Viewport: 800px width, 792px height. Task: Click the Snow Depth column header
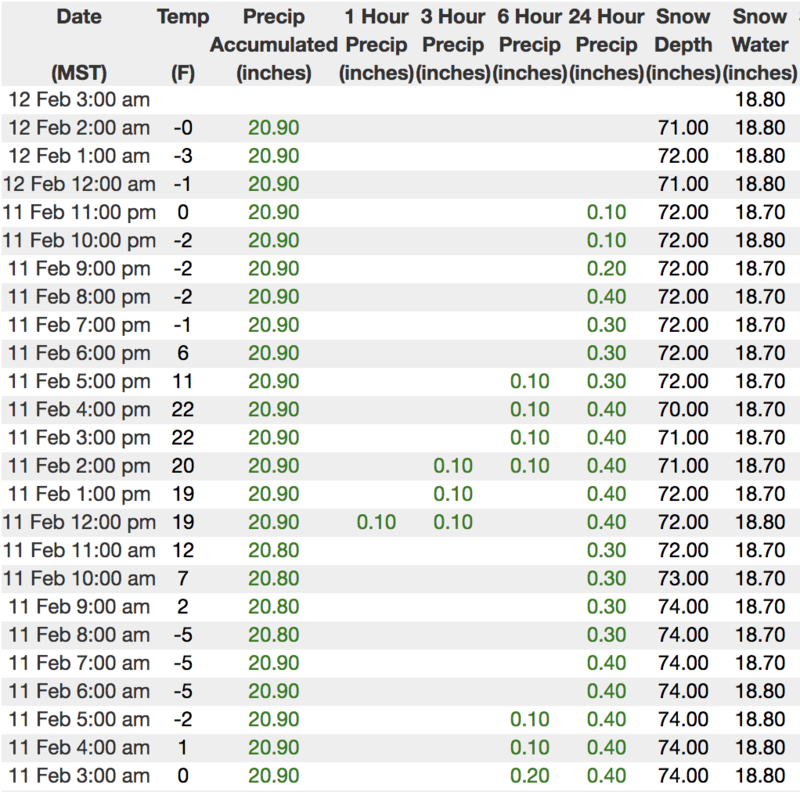point(684,45)
